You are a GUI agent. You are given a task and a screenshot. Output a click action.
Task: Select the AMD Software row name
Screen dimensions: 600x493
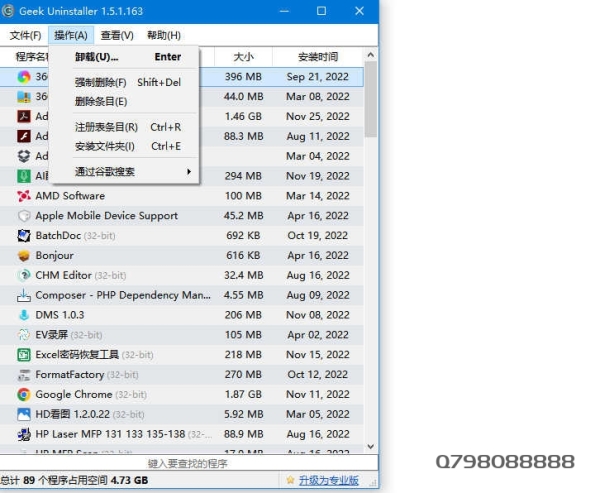tap(70, 196)
